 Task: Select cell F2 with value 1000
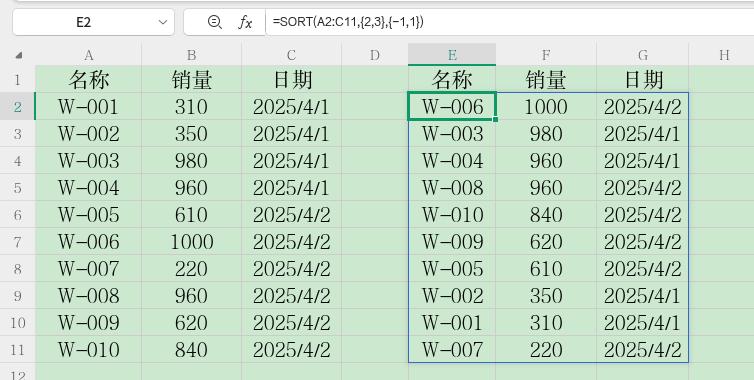[x=546, y=106]
